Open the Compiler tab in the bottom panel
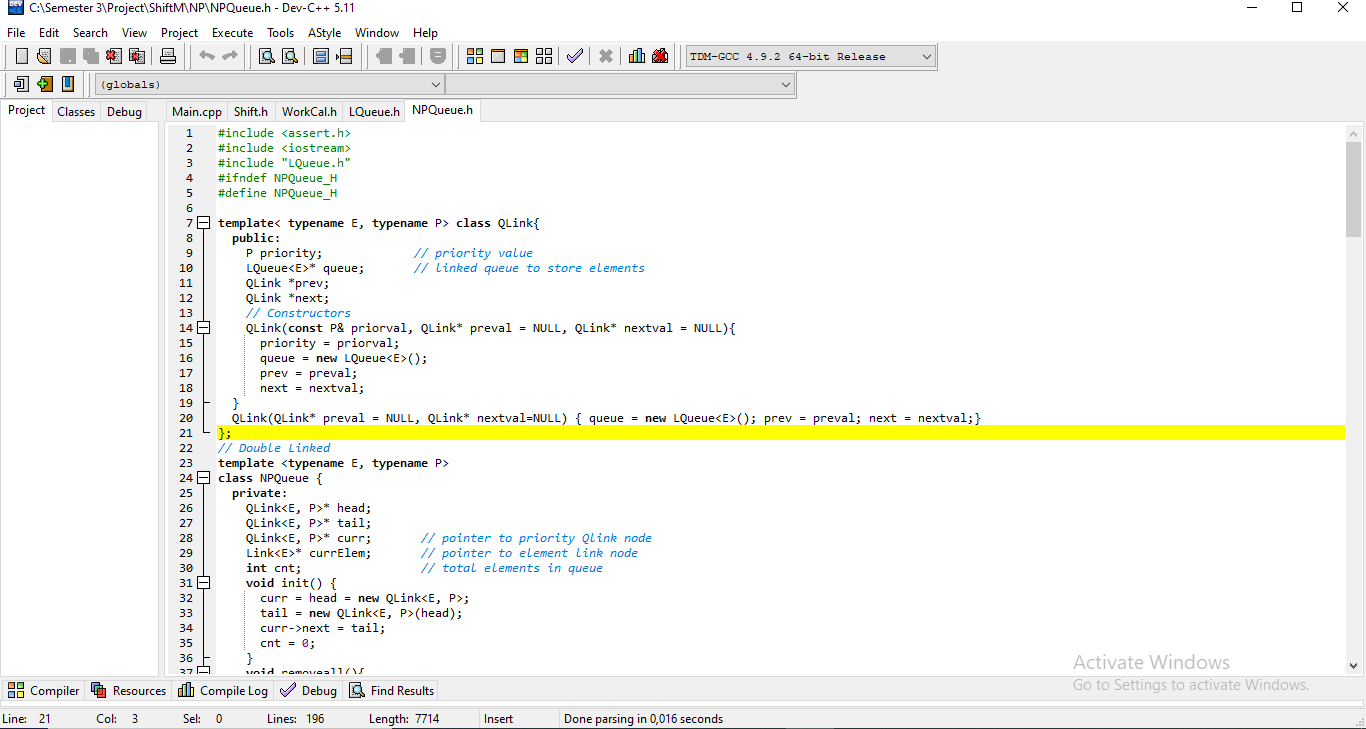Image resolution: width=1366 pixels, height=729 pixels. pyautogui.click(x=44, y=690)
